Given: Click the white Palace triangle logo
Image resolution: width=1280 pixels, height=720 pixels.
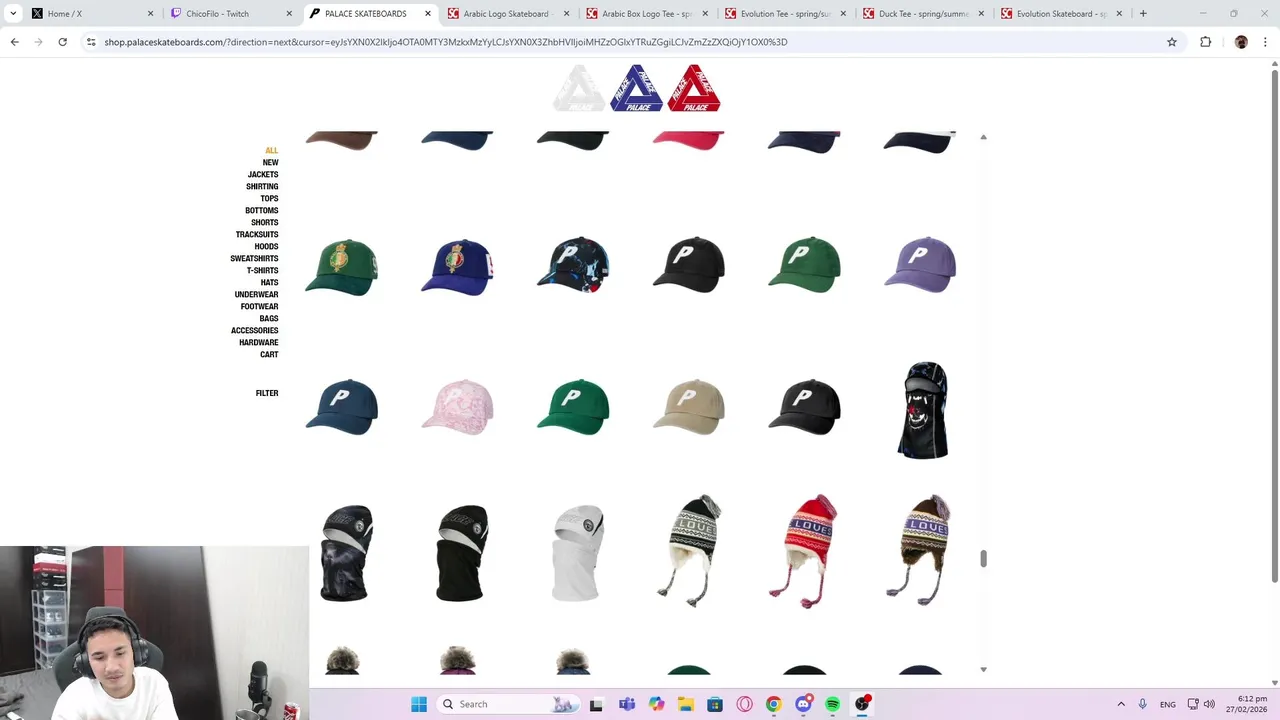Looking at the screenshot, I should [579, 88].
